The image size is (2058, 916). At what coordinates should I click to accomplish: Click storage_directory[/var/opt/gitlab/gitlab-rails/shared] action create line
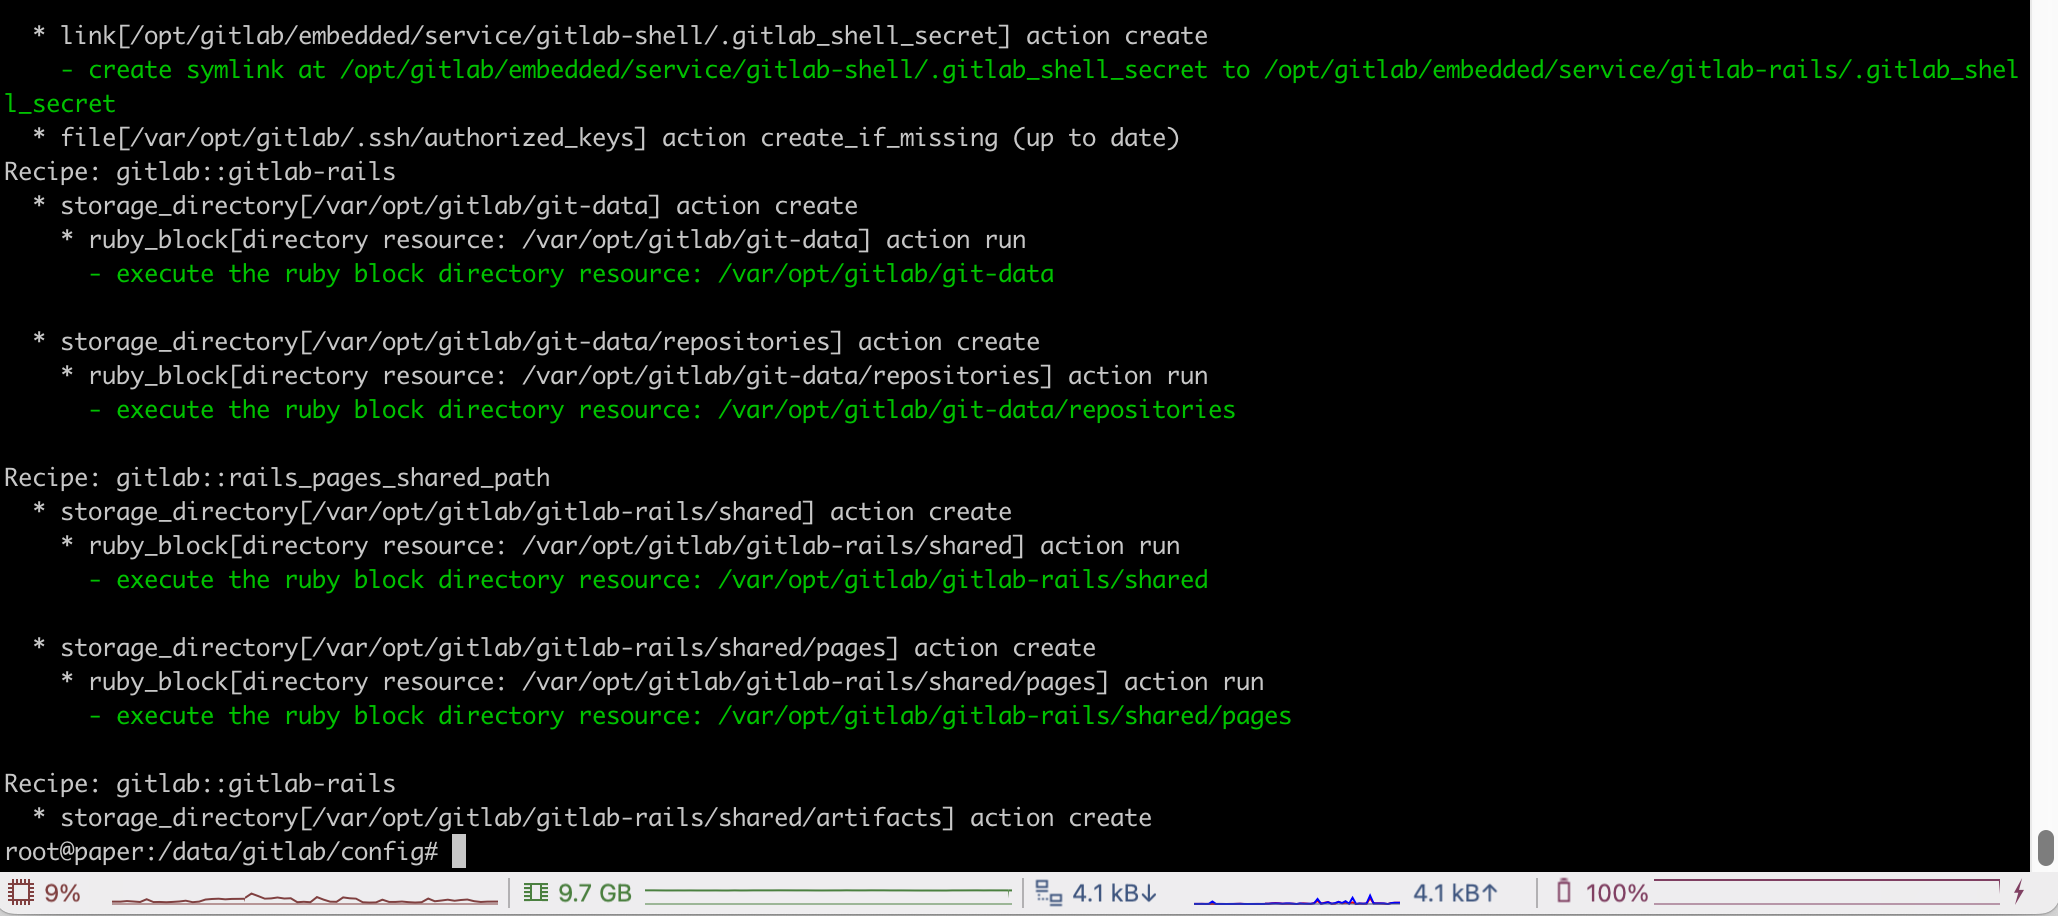click(522, 512)
